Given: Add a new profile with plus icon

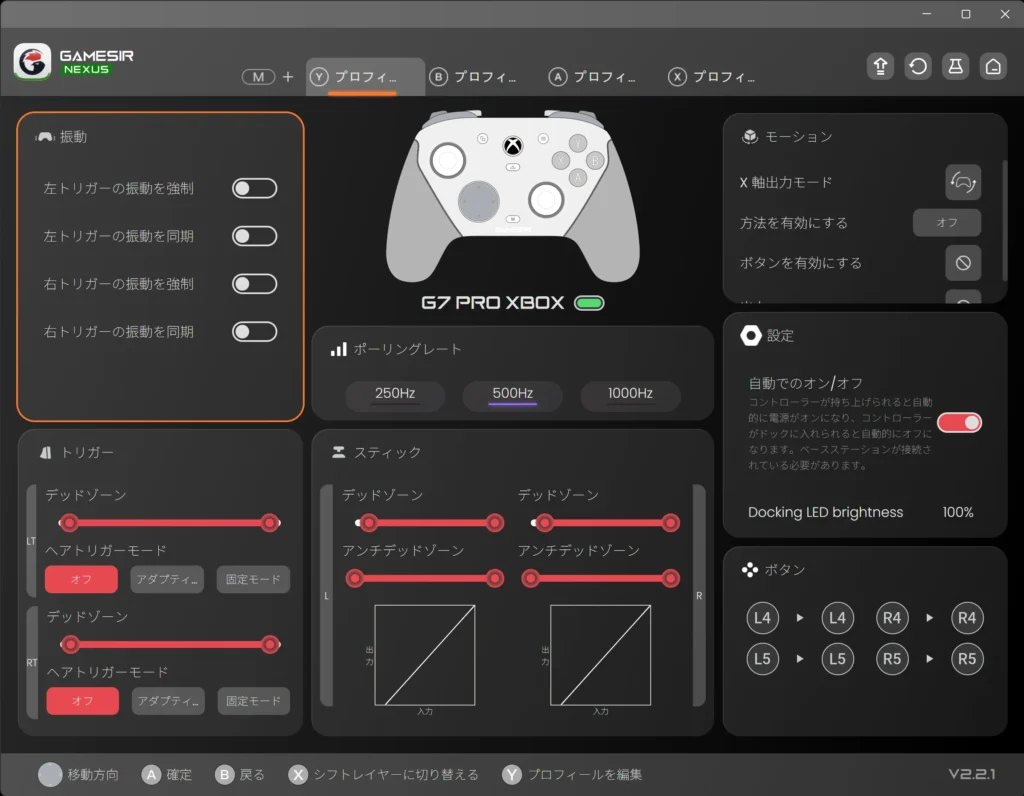Looking at the screenshot, I should pyautogui.click(x=288, y=77).
